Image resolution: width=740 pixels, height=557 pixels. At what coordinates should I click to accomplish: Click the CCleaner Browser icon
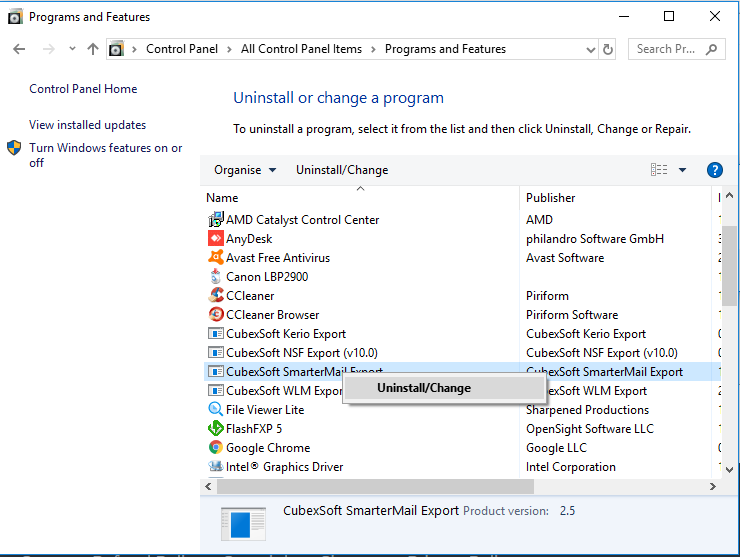(216, 314)
